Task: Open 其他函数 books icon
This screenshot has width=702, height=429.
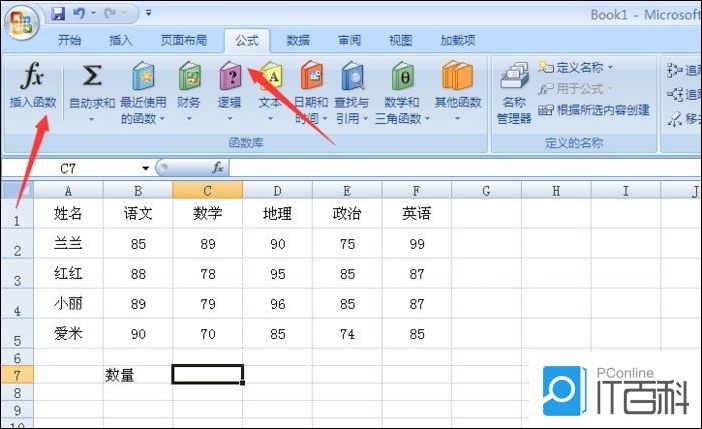Action: click(x=457, y=75)
